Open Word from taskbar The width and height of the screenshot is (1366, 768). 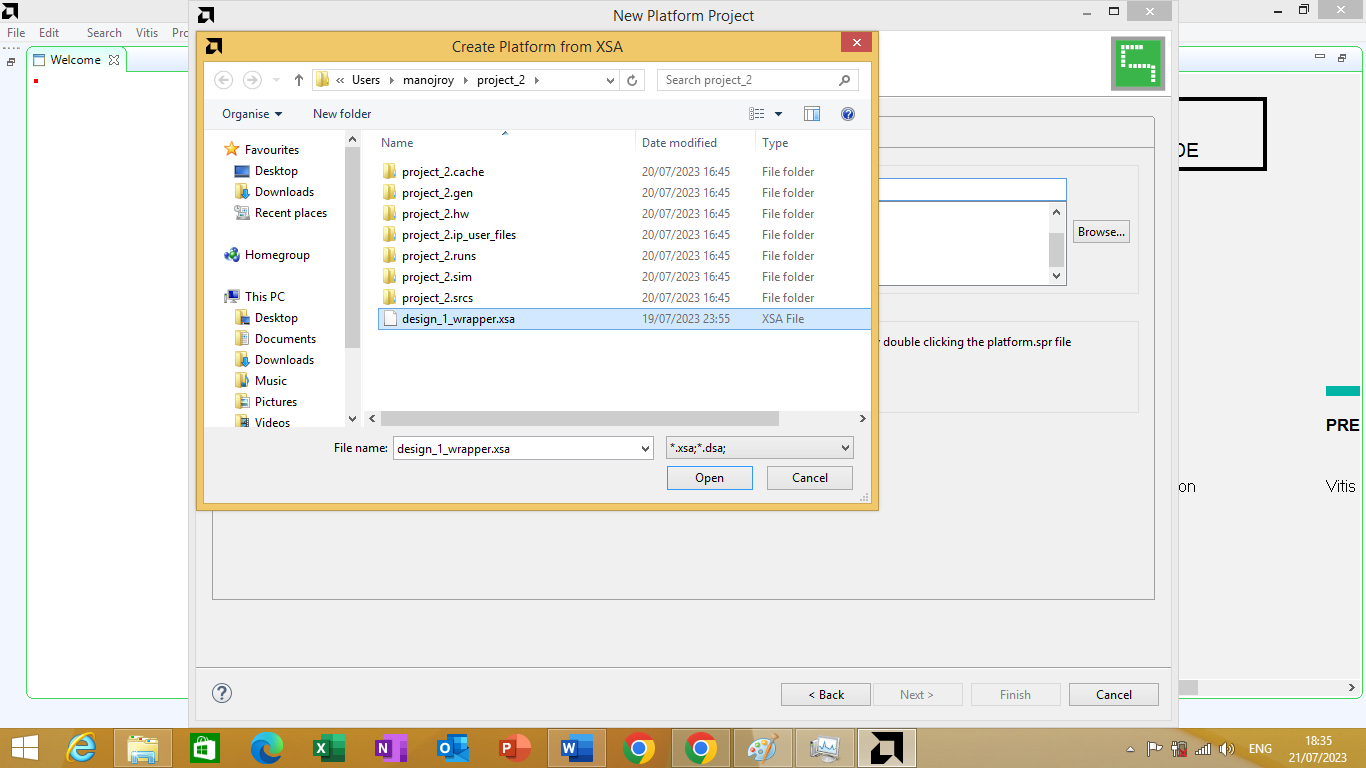point(577,748)
